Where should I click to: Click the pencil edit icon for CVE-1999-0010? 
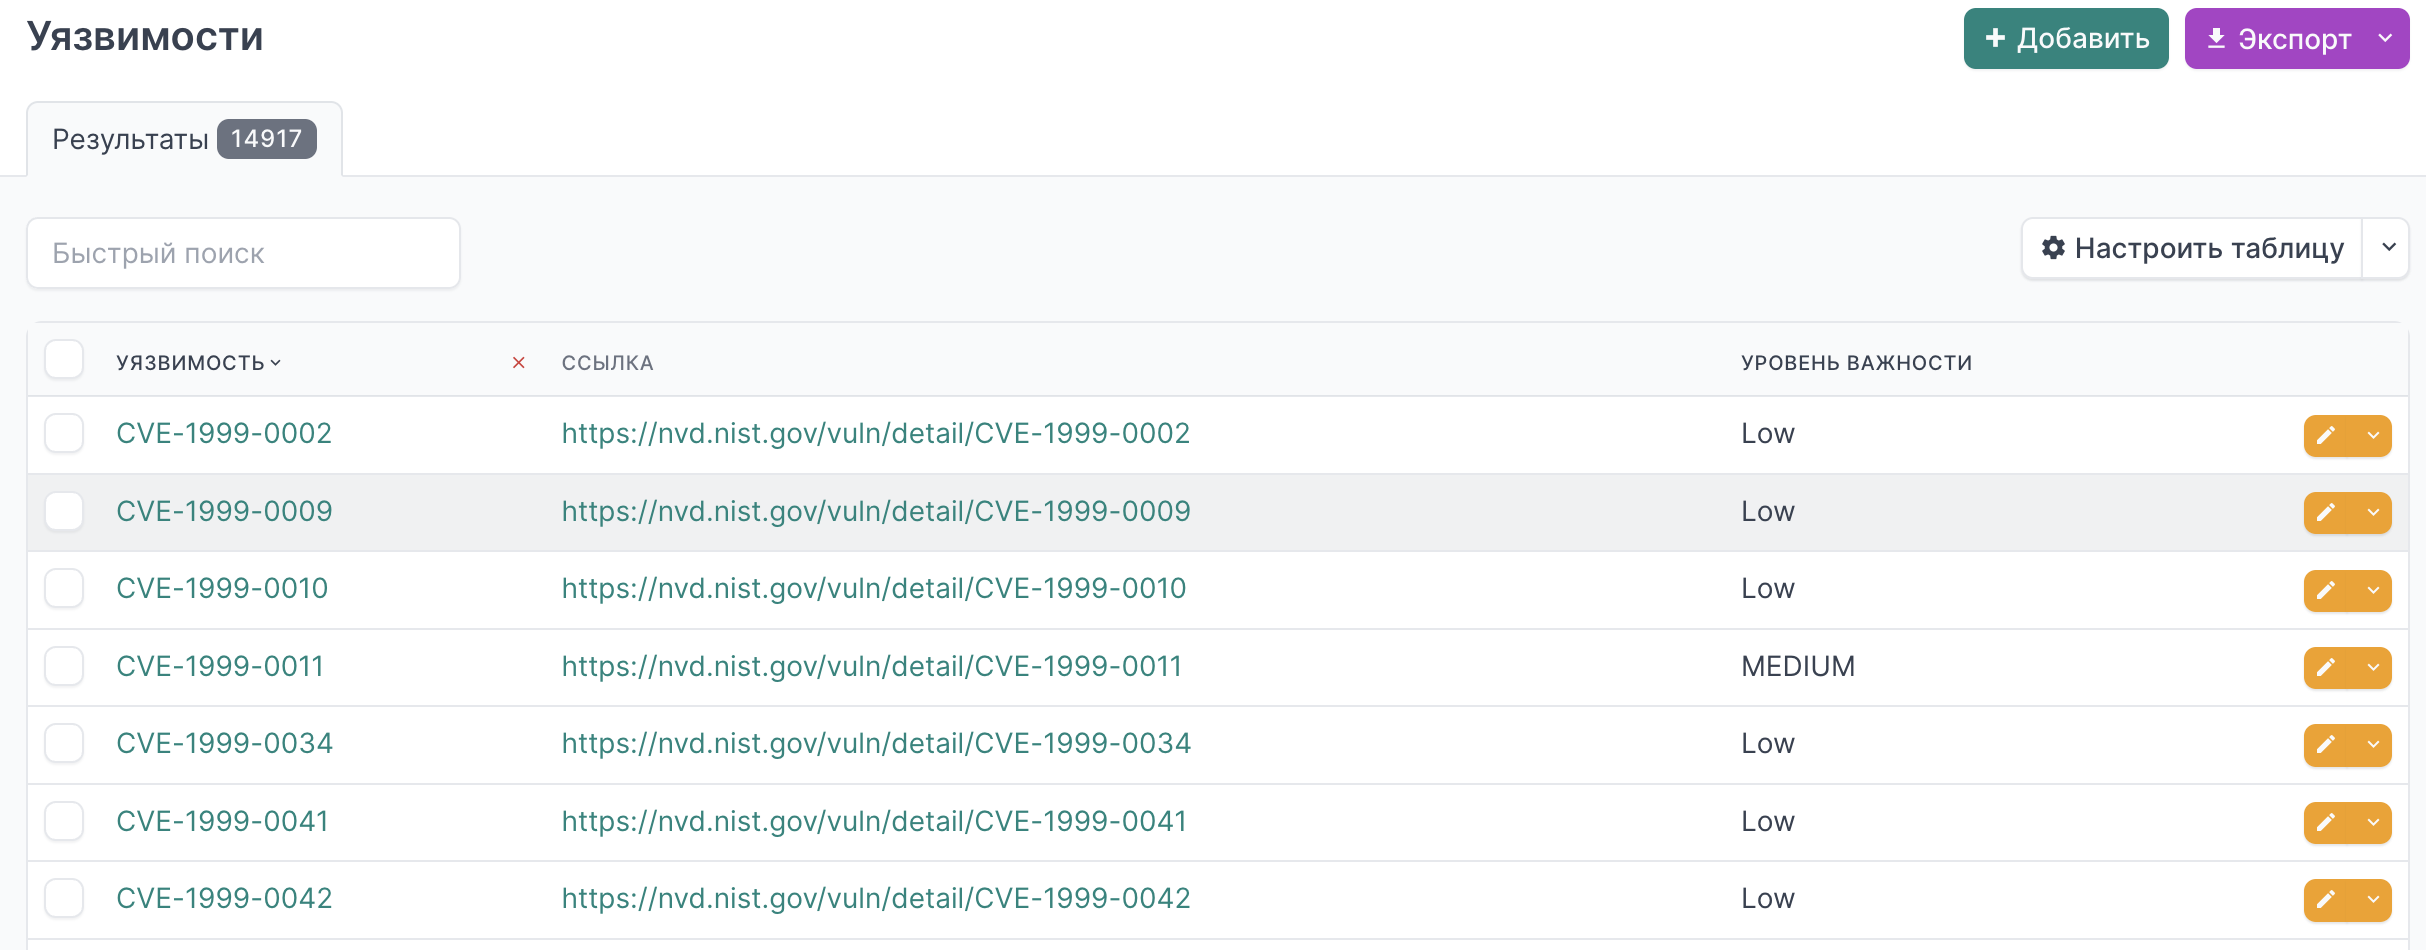[2327, 590]
